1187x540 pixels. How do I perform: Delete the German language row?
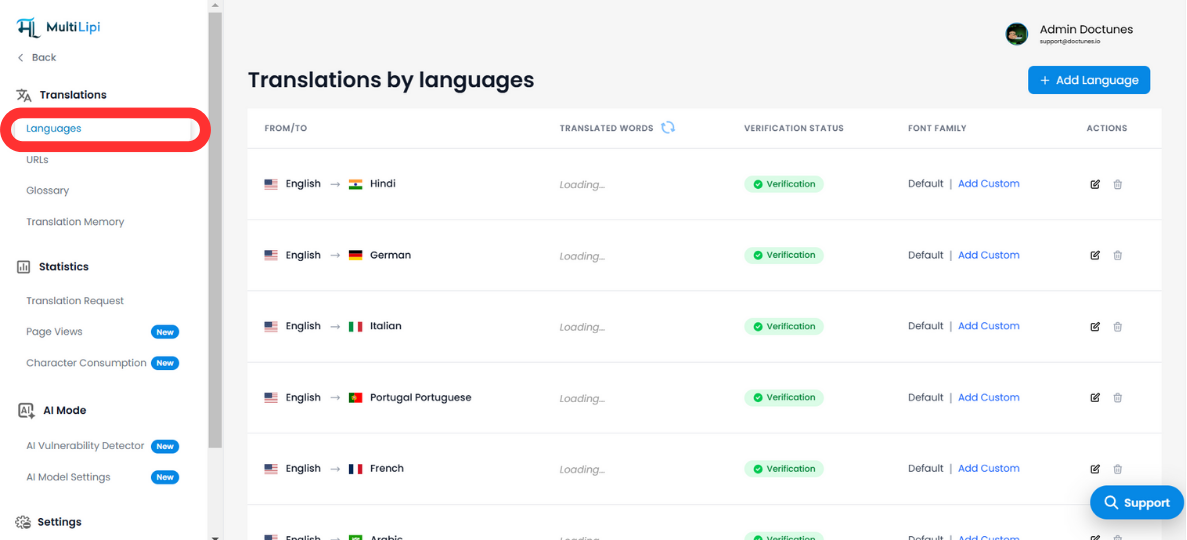(x=1117, y=255)
